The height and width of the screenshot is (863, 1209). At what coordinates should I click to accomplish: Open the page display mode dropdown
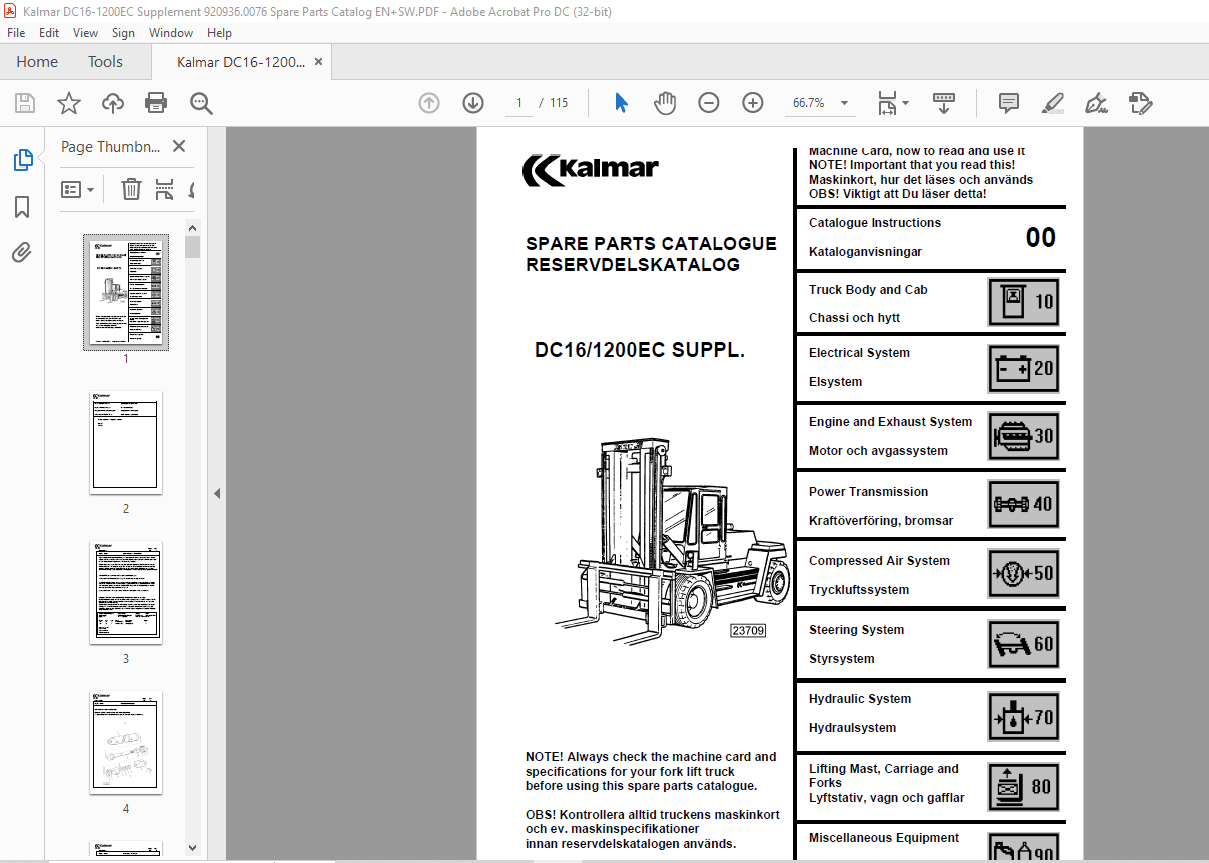(893, 103)
